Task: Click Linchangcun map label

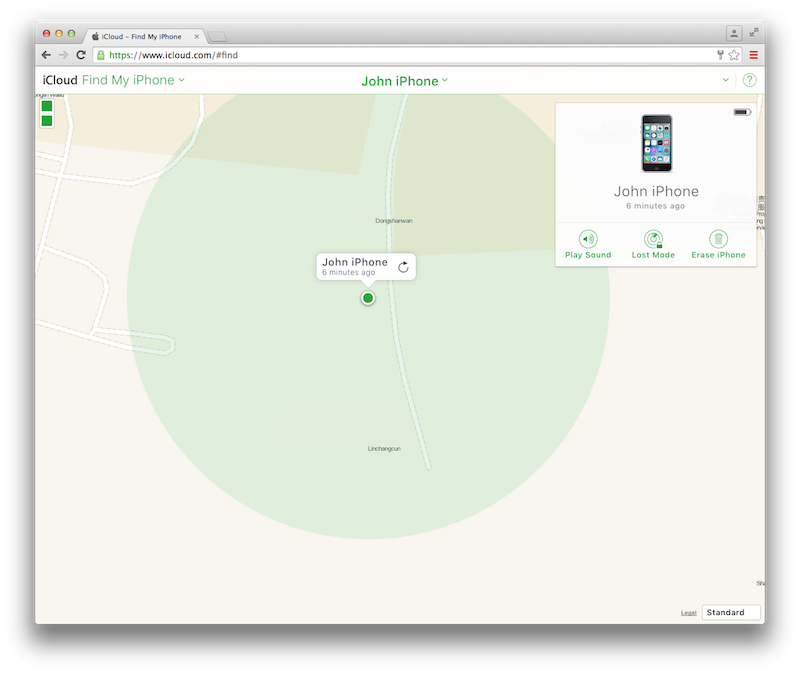Action: pyautogui.click(x=384, y=449)
